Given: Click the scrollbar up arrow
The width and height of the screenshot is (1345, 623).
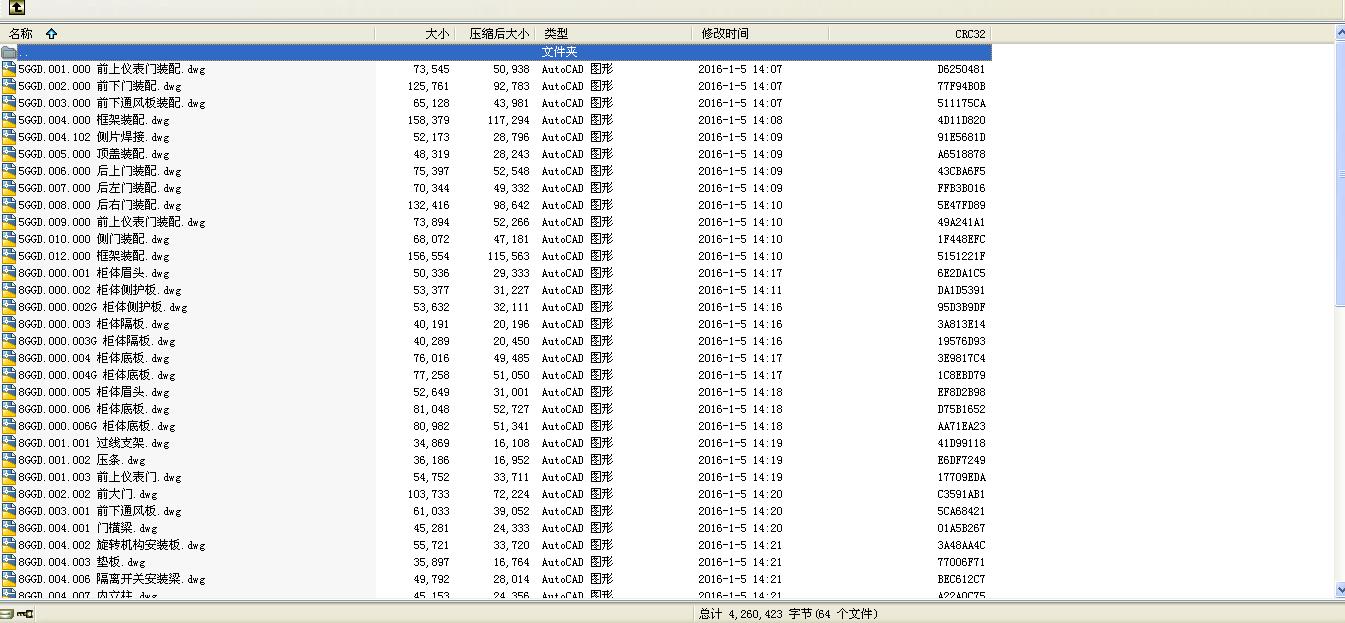Looking at the screenshot, I should 1340,33.
